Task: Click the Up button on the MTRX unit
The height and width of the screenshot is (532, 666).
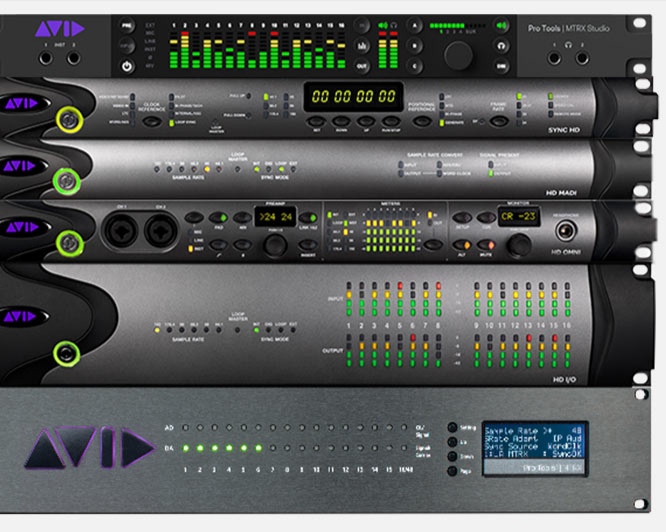Action: (452, 442)
